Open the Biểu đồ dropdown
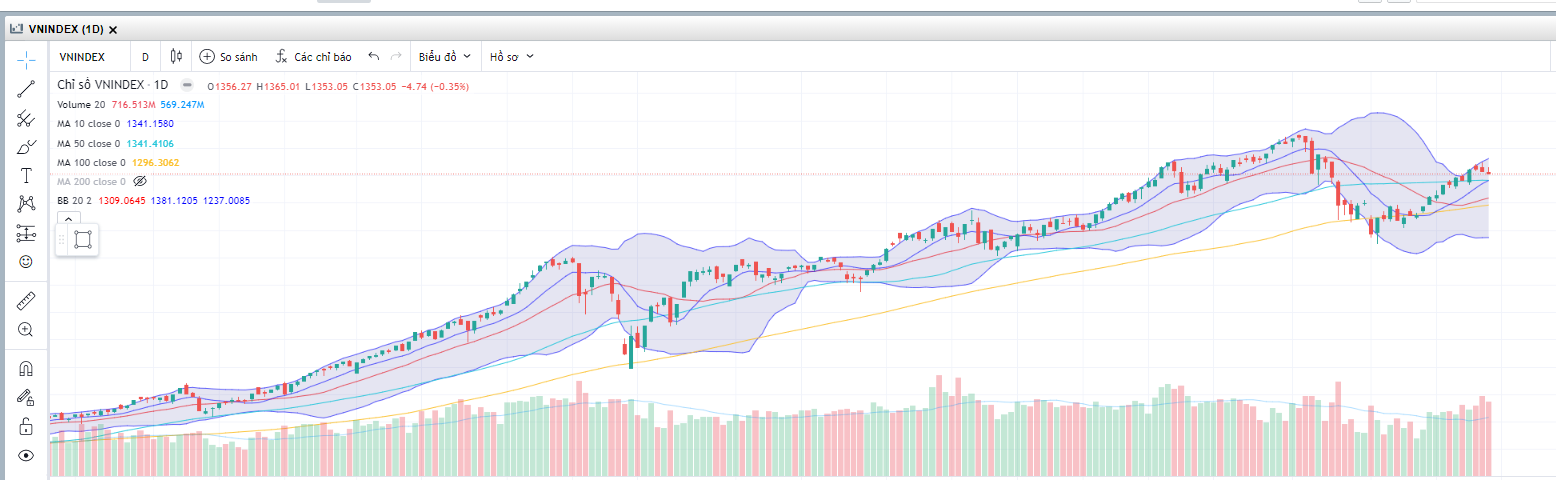1556x480 pixels. 445,57
